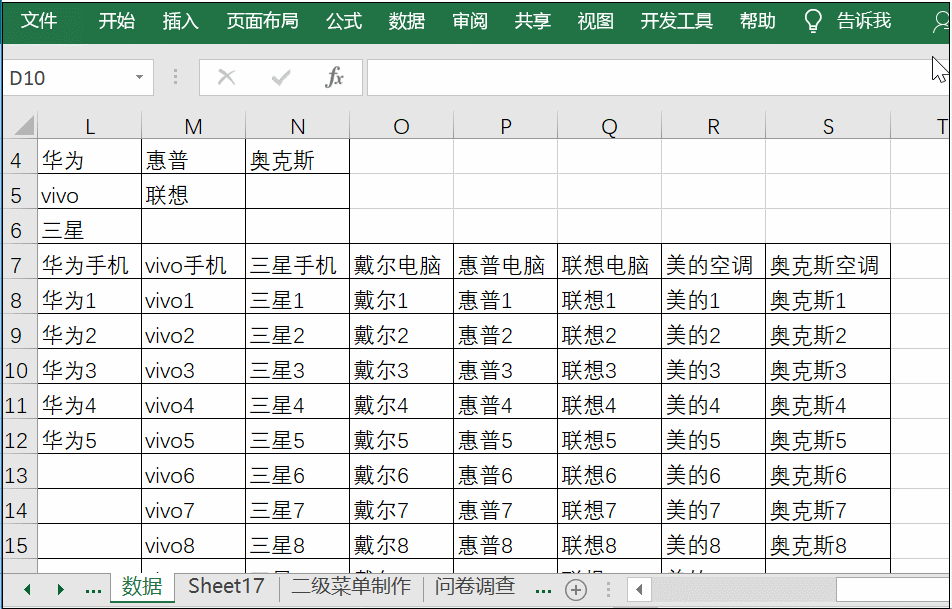Click the lightbulb Tell Me icon

pos(812,21)
